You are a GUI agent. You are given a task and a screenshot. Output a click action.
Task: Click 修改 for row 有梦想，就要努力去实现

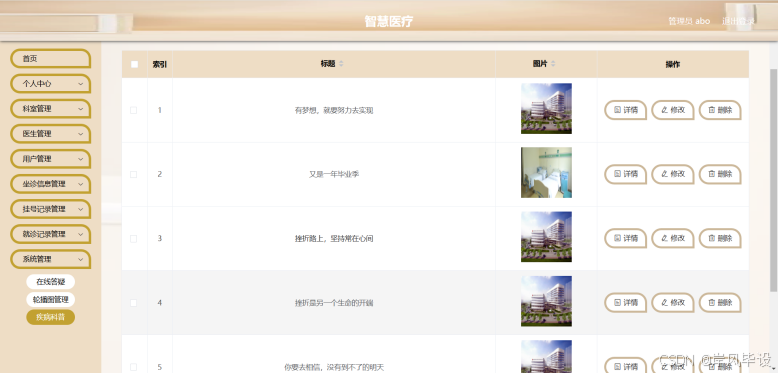(x=673, y=110)
